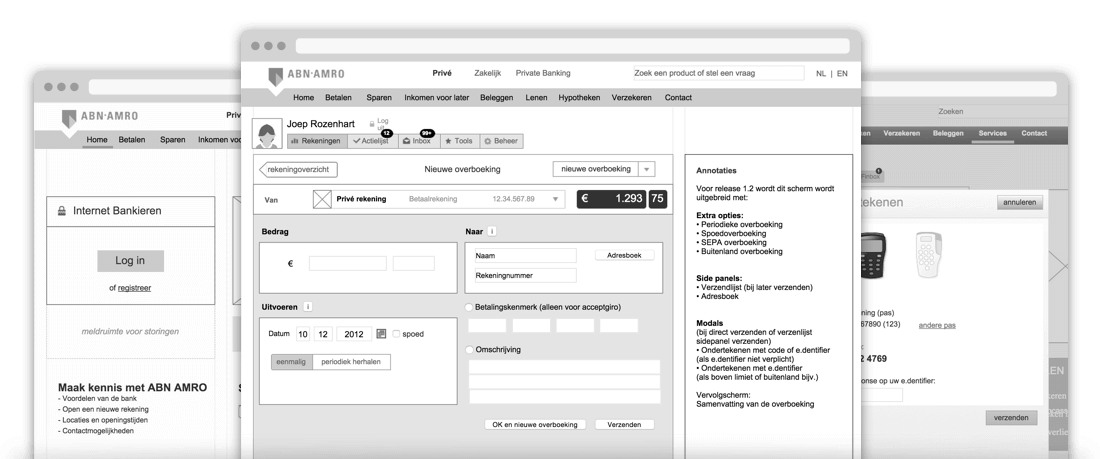1100x459 pixels.
Task: Click Joep Rozenhart's profile avatar
Action: coord(267,134)
